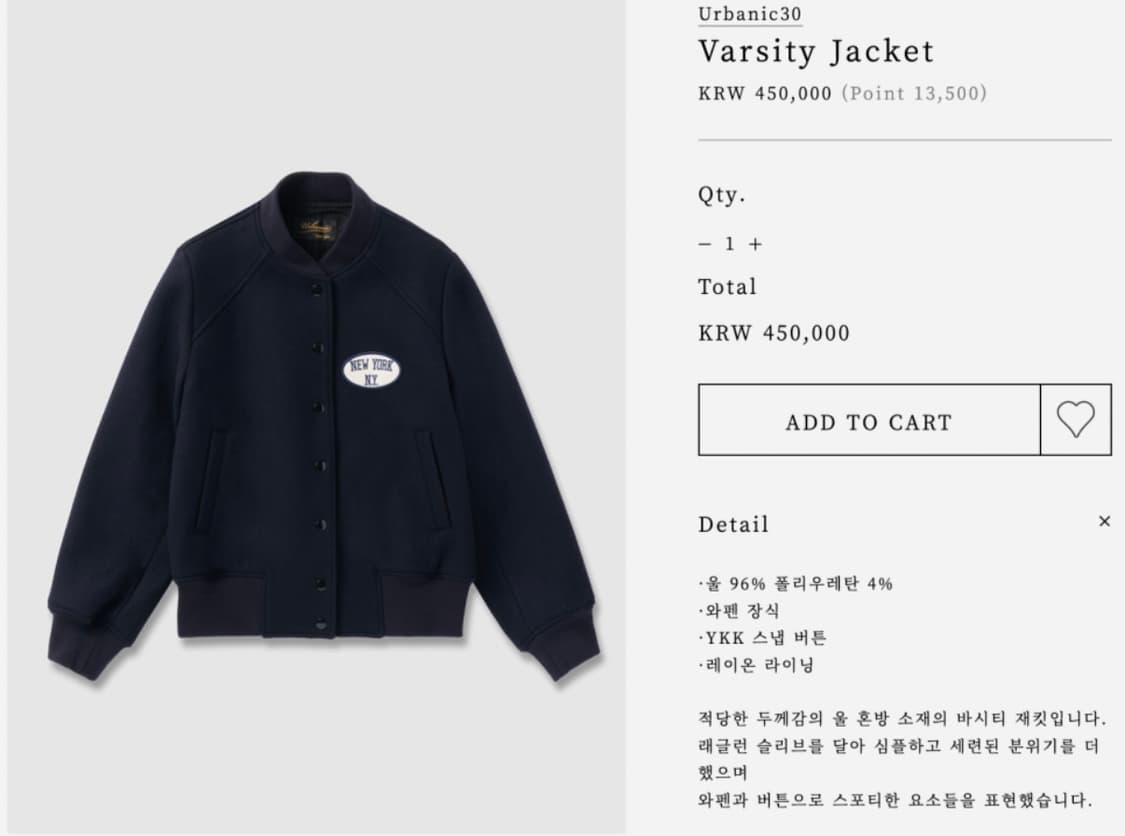Click the 와펜 장식 detail line
Image resolution: width=1125 pixels, height=836 pixels.
click(x=739, y=611)
